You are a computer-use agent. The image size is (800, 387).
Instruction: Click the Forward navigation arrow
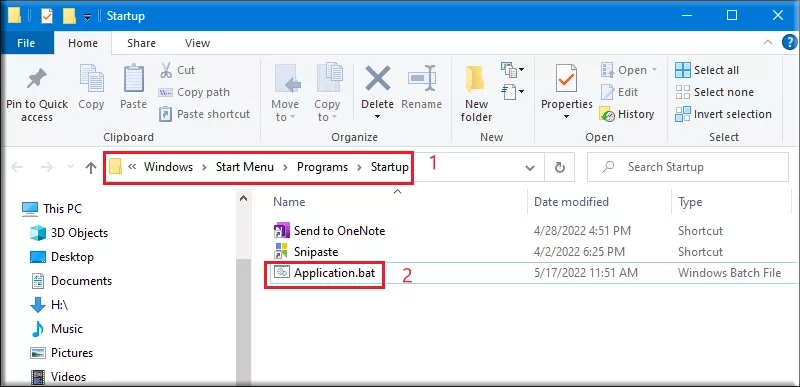pyautogui.click(x=47, y=167)
